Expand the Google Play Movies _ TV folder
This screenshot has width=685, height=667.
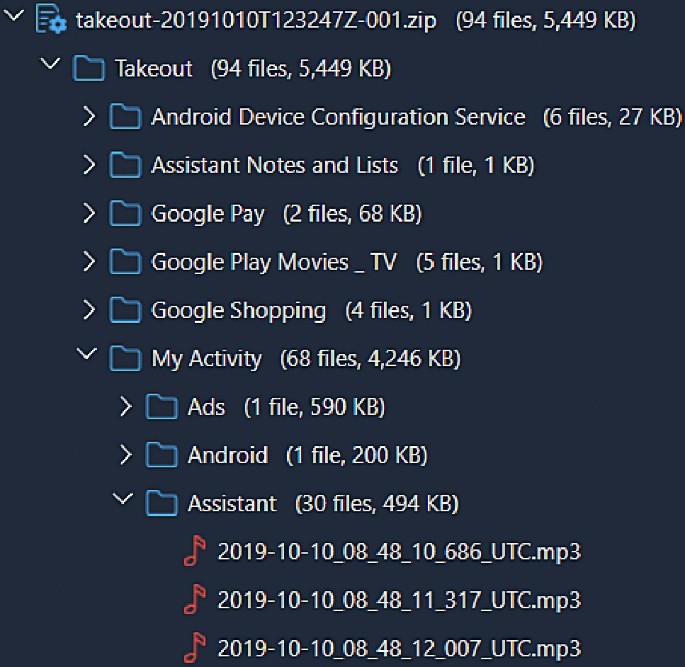click(x=89, y=262)
